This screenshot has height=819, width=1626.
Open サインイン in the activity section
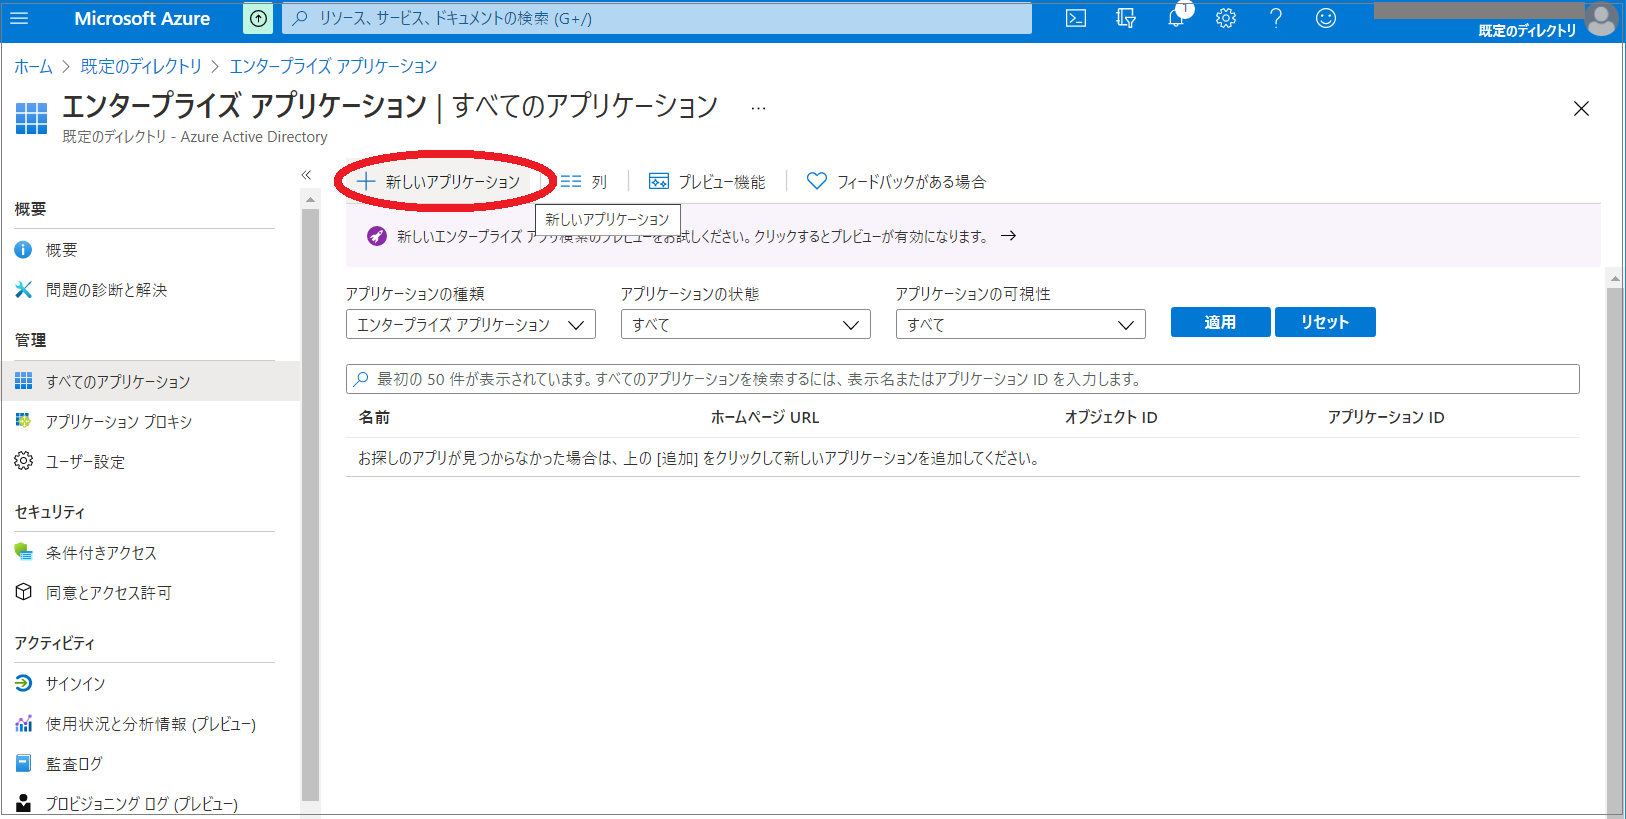pyautogui.click(x=75, y=684)
